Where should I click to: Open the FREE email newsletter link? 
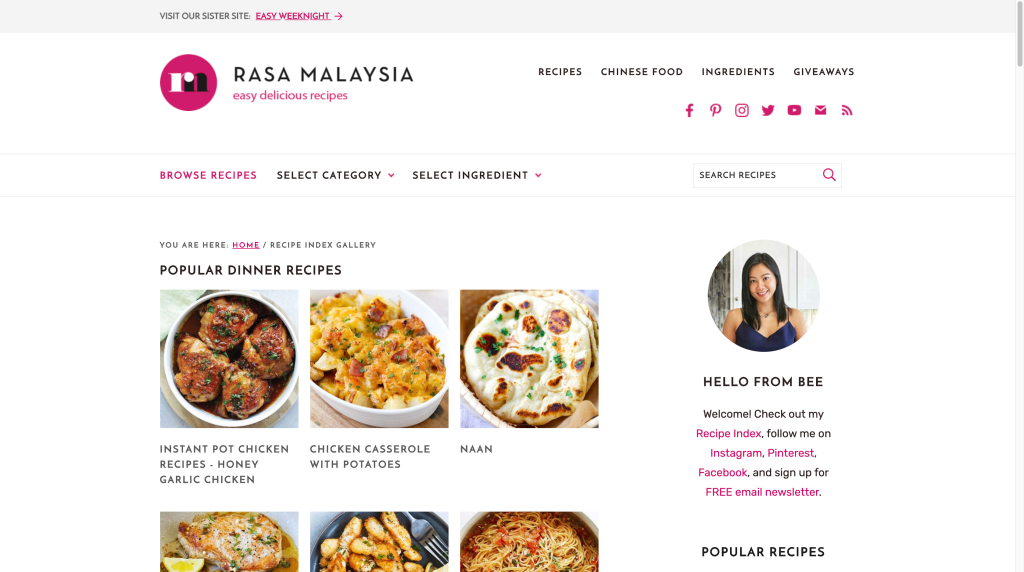pos(762,492)
